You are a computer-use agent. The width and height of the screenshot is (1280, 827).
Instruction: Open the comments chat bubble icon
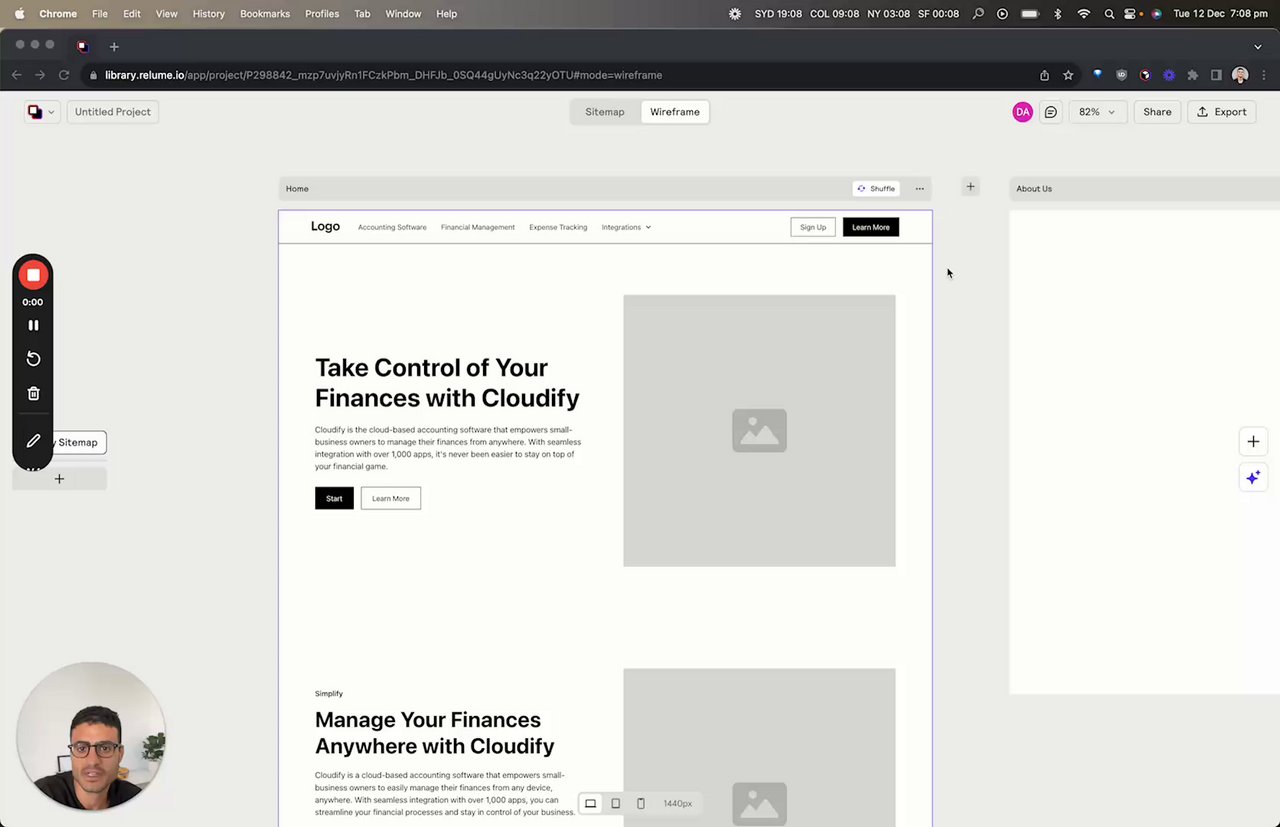[x=1050, y=112]
